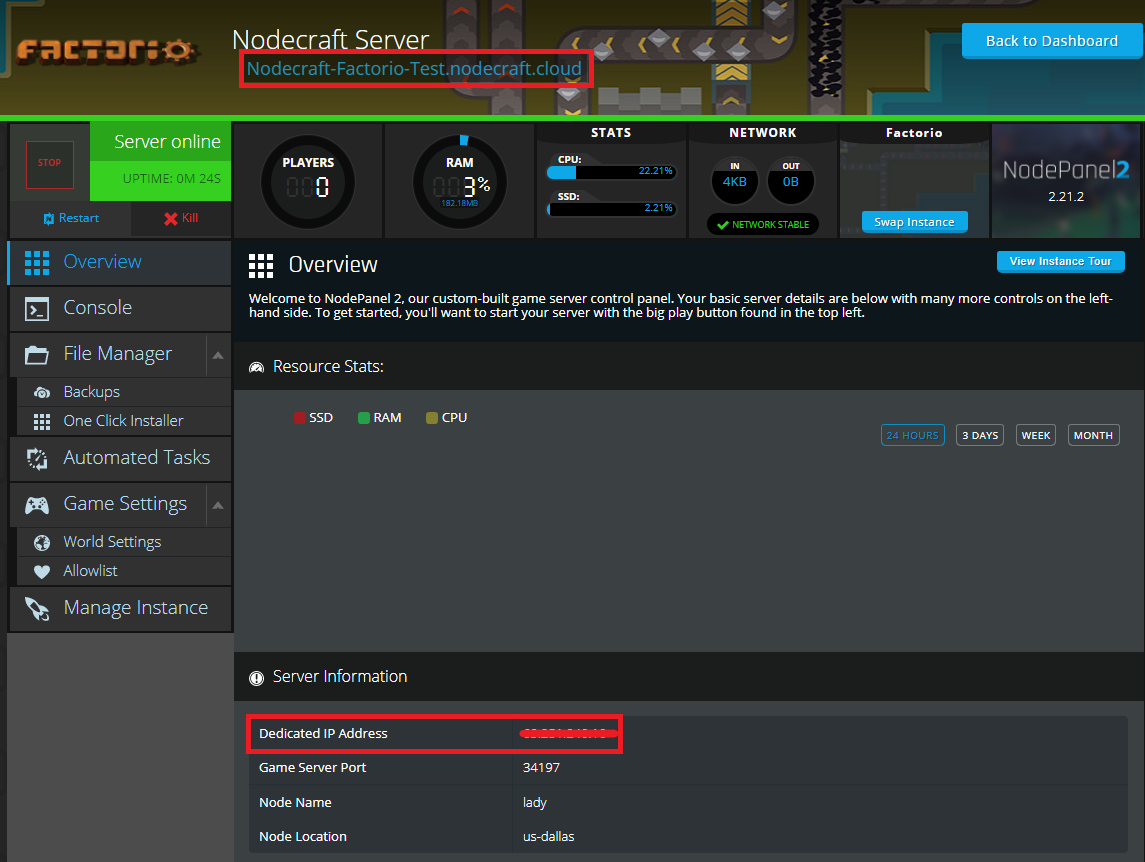Click the World Settings globe icon
The height and width of the screenshot is (862, 1145).
(40, 541)
